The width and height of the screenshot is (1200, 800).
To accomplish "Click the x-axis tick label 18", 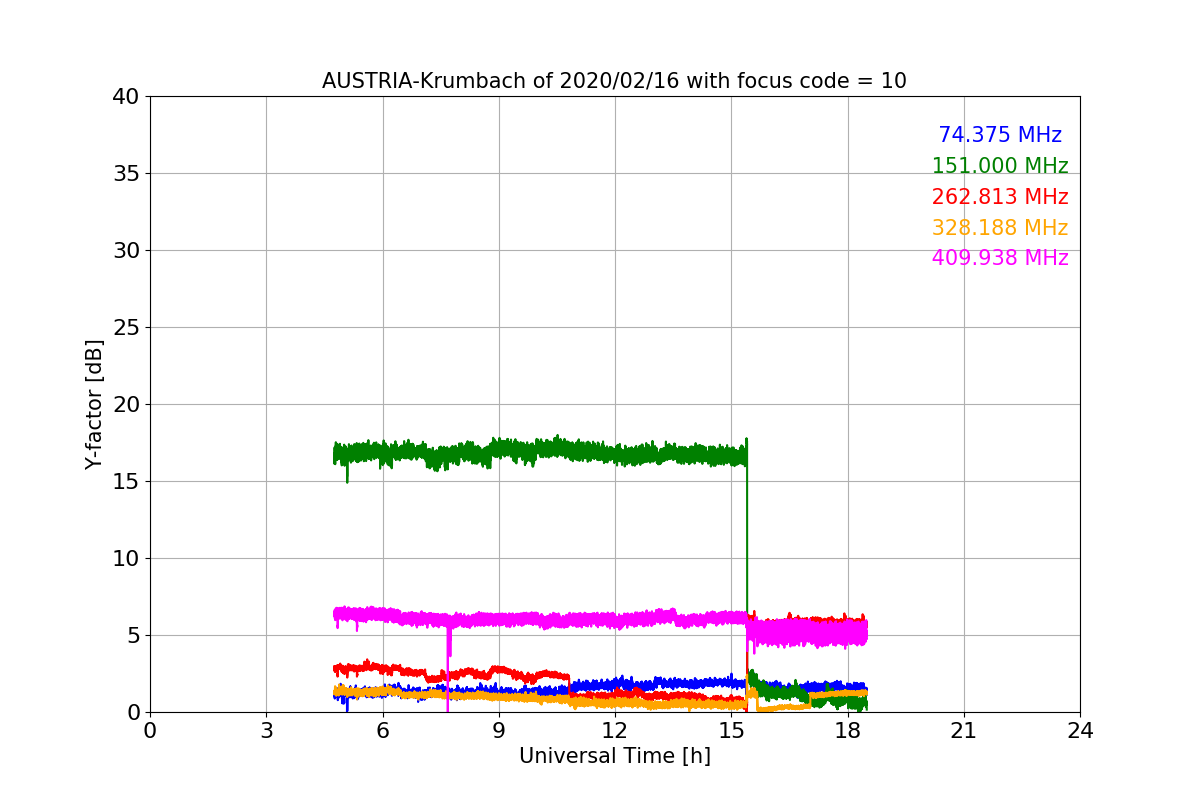I will (848, 731).
